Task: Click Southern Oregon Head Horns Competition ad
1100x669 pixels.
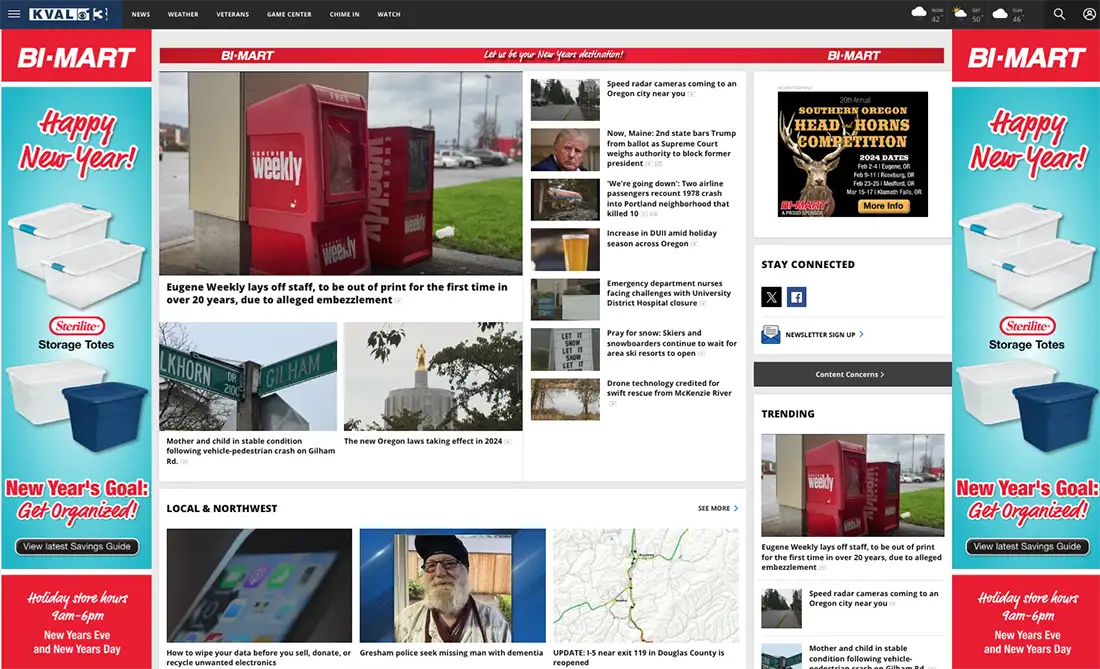Action: pyautogui.click(x=852, y=154)
